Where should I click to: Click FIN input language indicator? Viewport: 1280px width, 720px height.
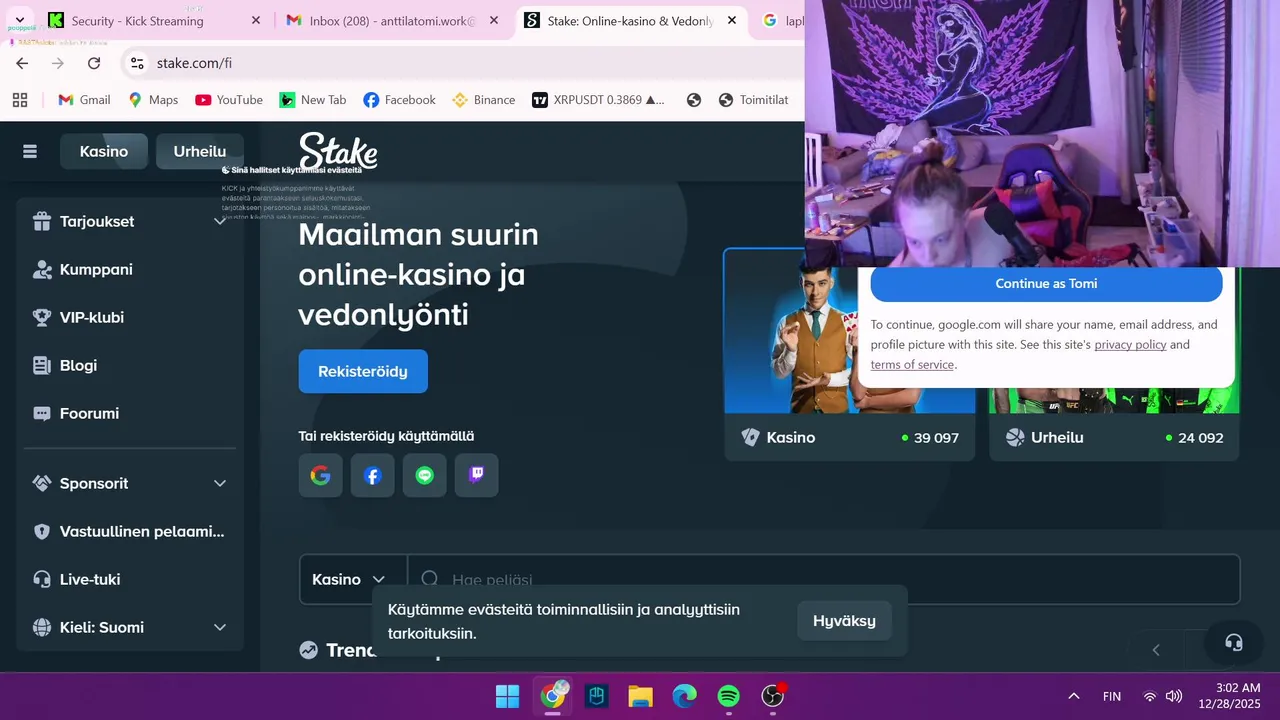(x=1112, y=696)
